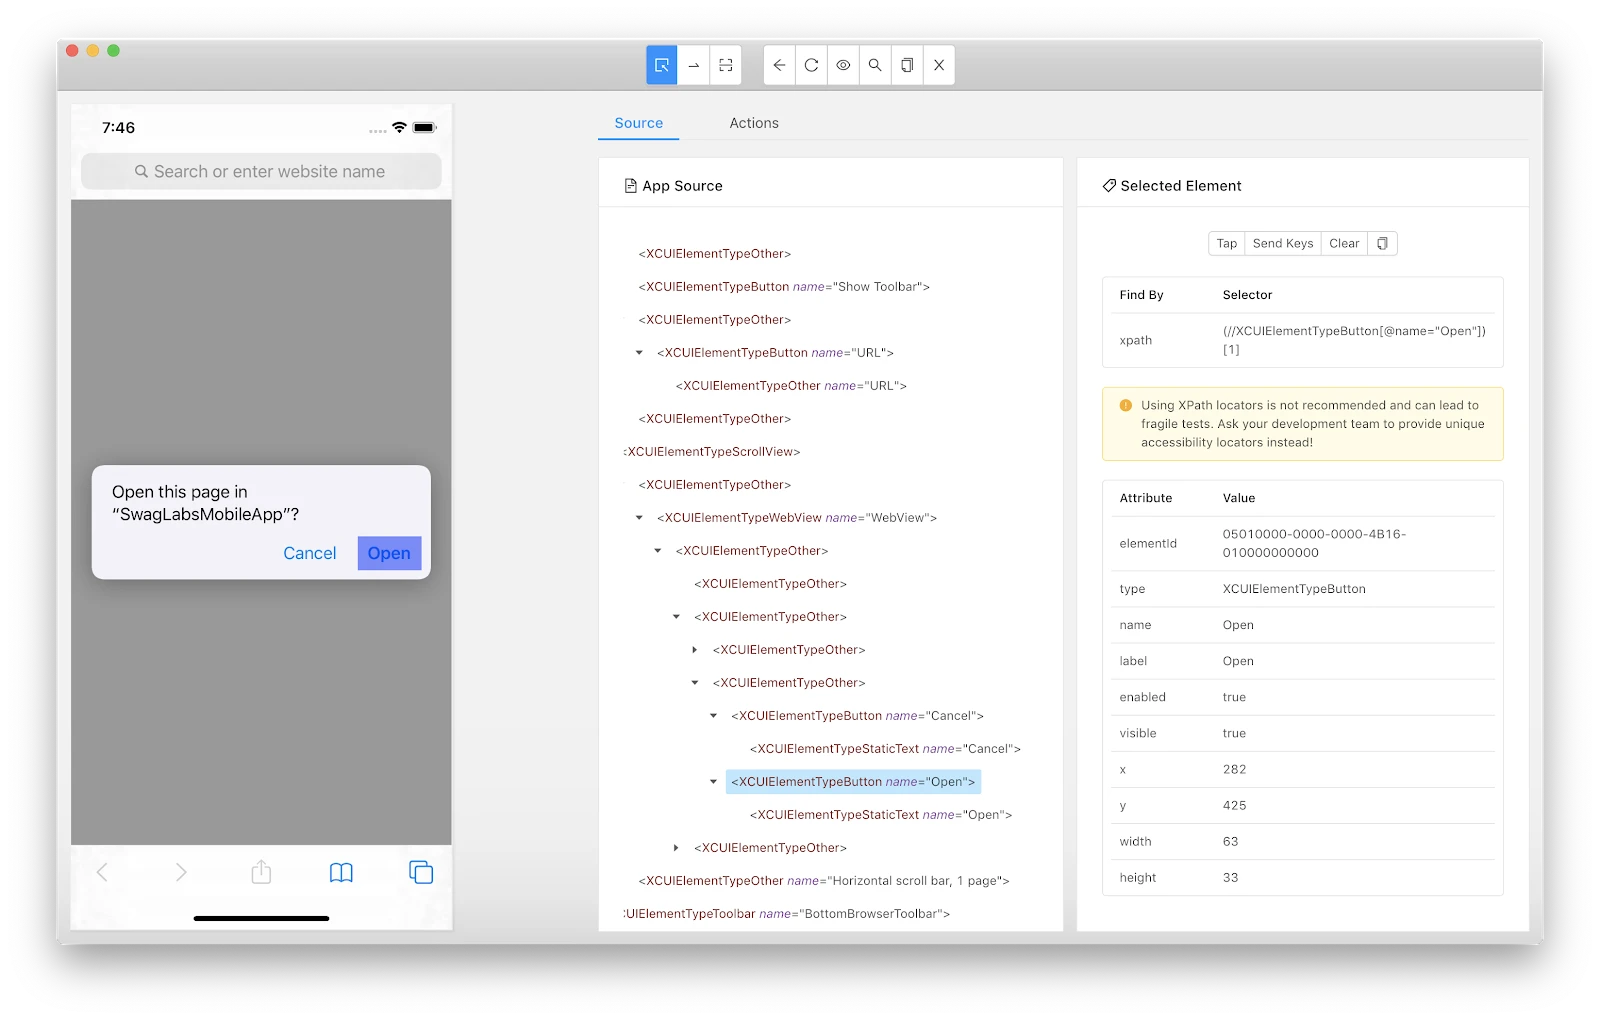This screenshot has height=1020, width=1600.
Task: Click the "Attribute" column header
Action: pyautogui.click(x=1145, y=498)
